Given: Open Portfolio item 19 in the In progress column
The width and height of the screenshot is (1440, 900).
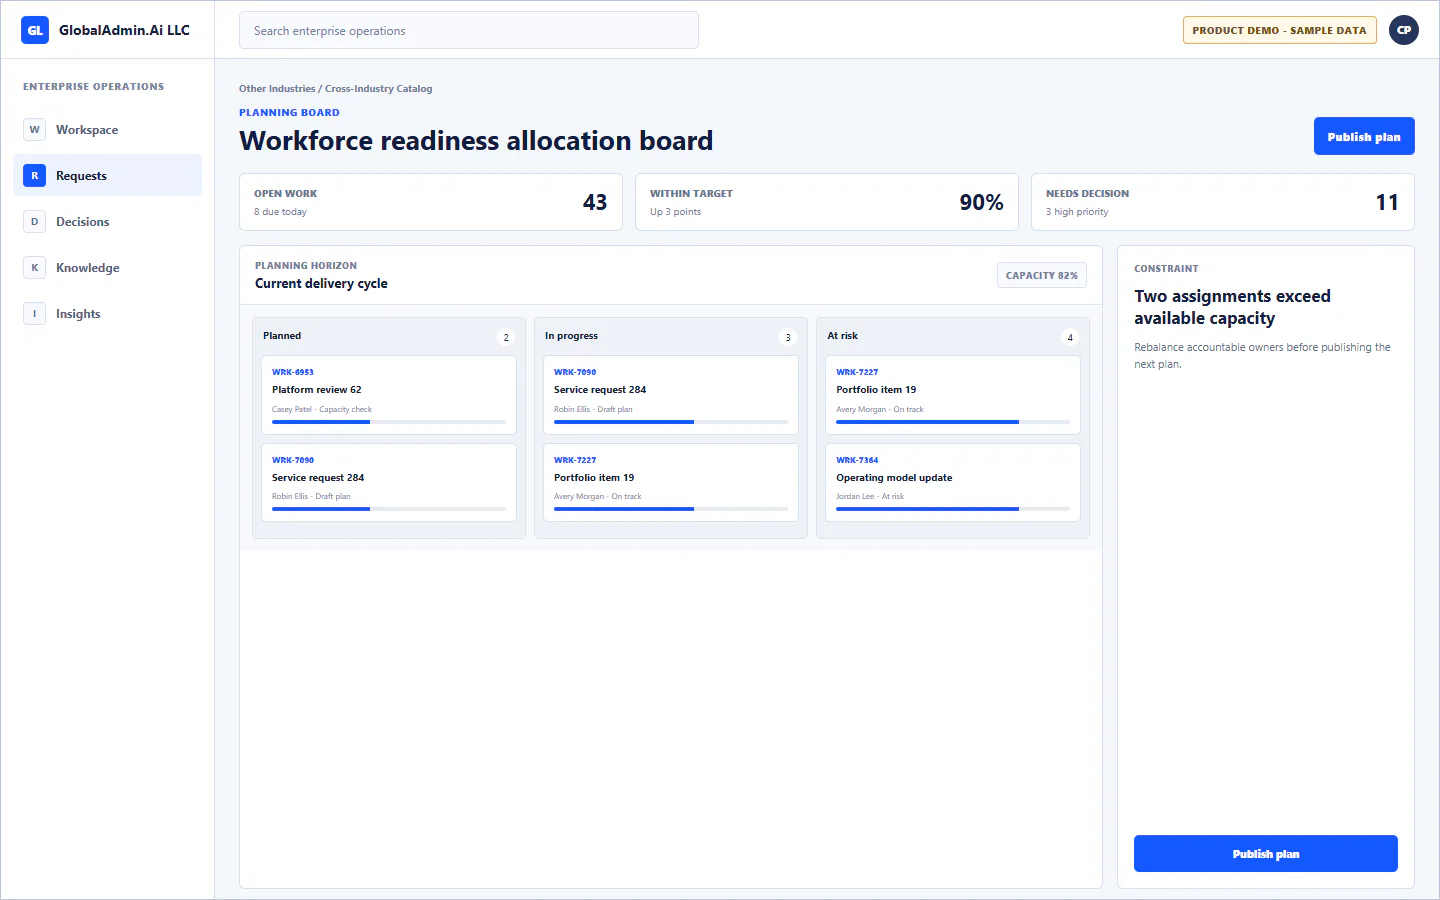Looking at the screenshot, I should tap(671, 483).
